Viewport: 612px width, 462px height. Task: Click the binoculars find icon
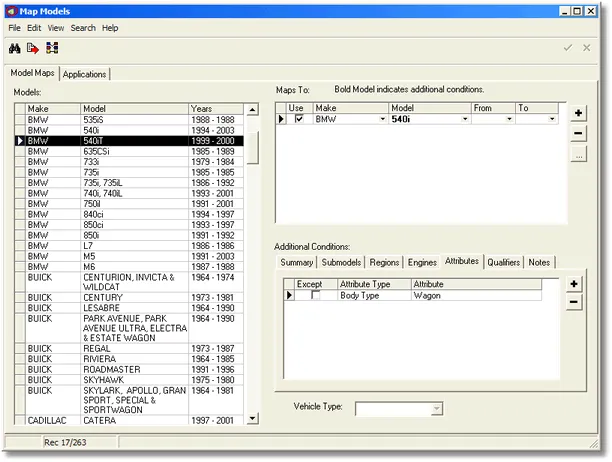[x=15, y=48]
